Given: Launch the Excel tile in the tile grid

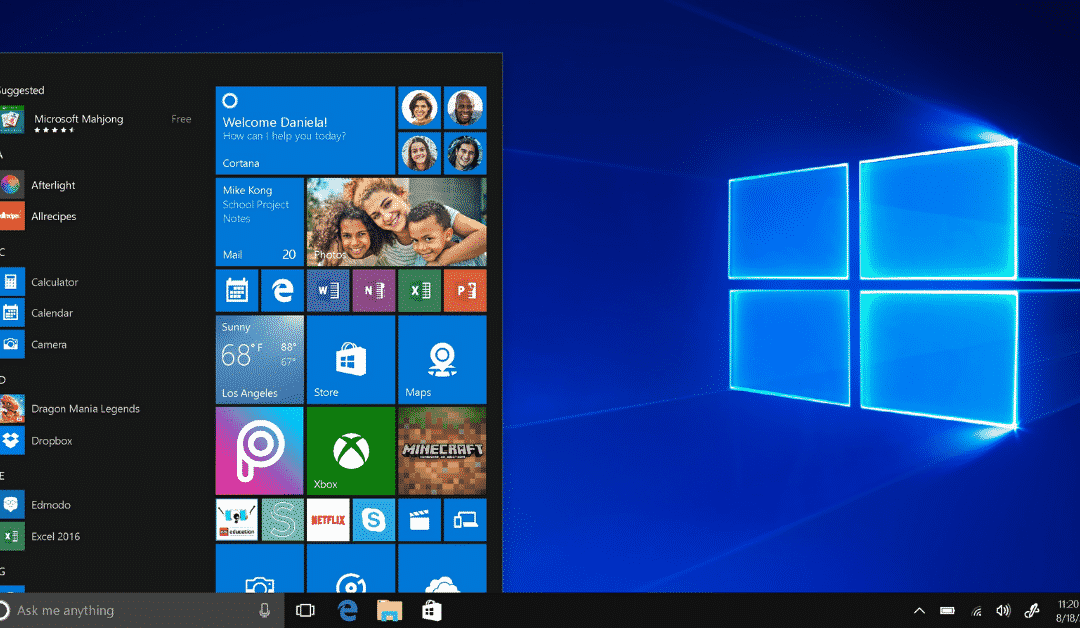Looking at the screenshot, I should tap(419, 291).
